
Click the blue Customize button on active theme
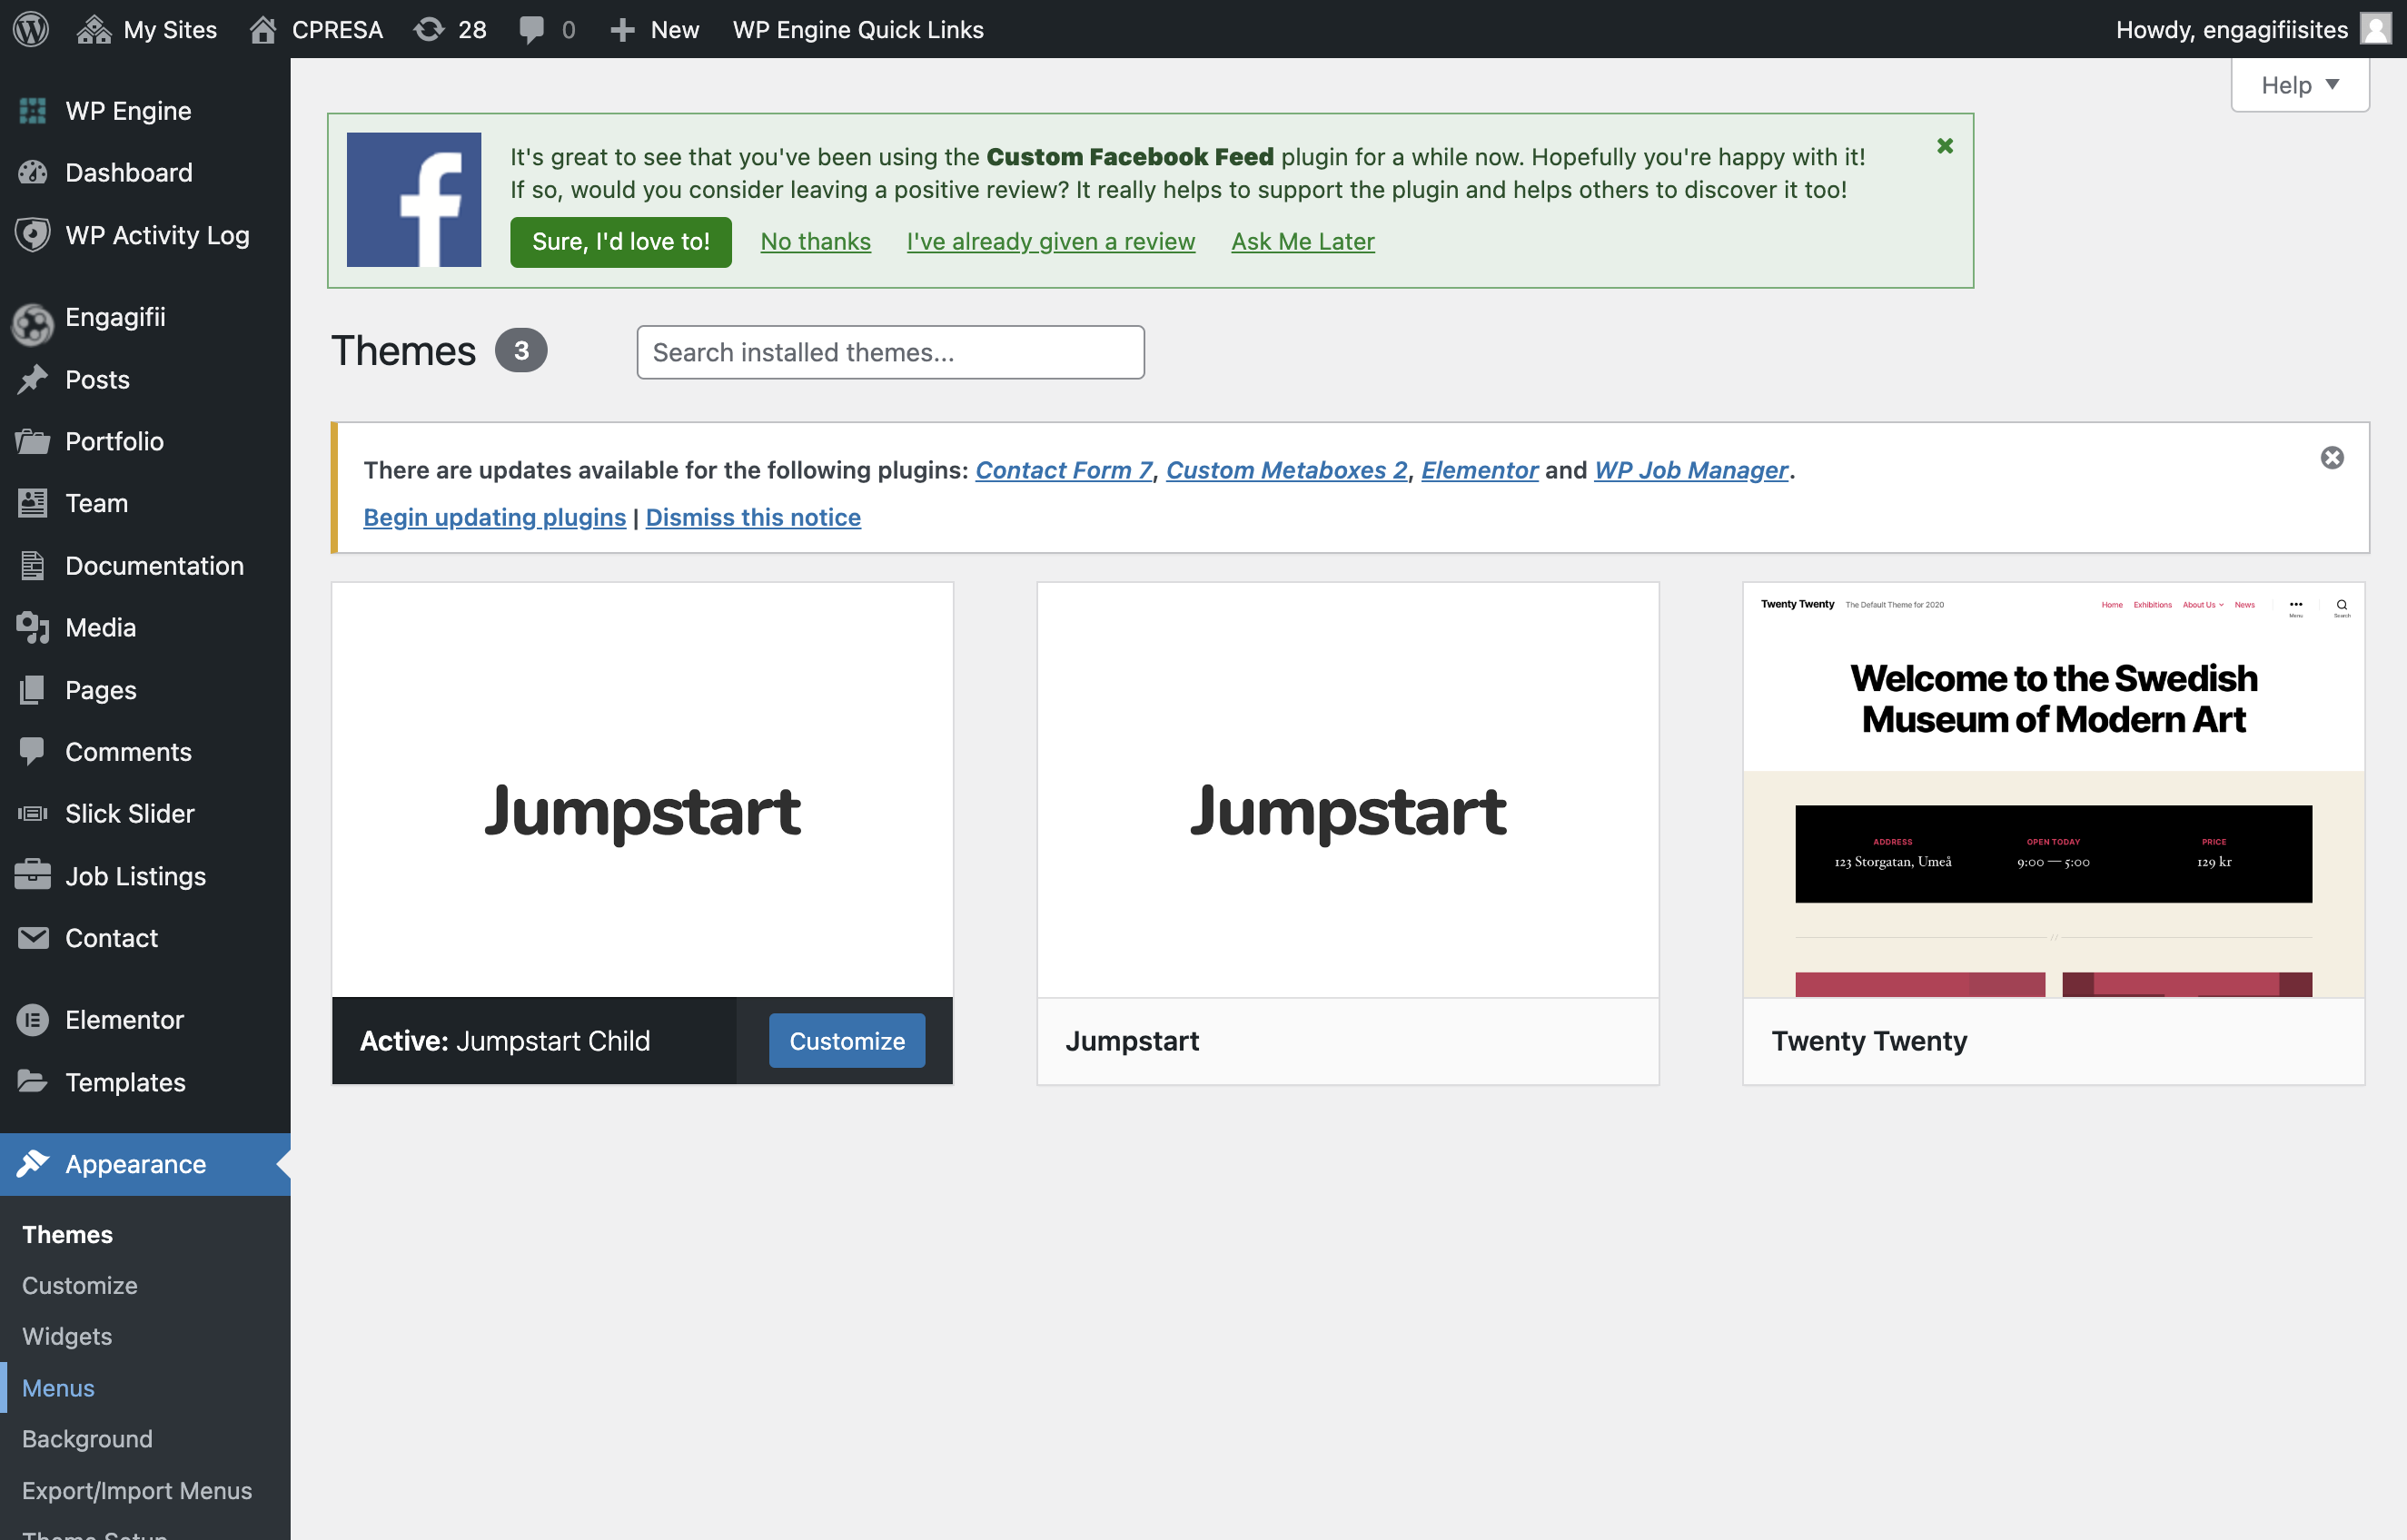tap(847, 1041)
